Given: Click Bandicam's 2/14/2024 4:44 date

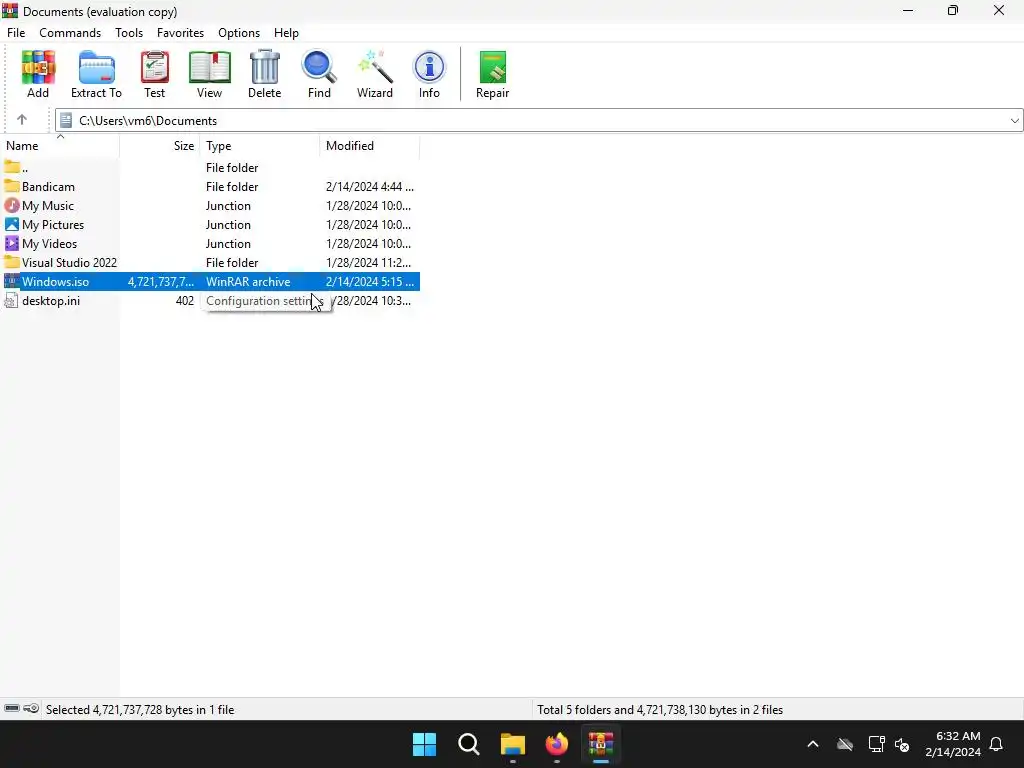Looking at the screenshot, I should (370, 187).
